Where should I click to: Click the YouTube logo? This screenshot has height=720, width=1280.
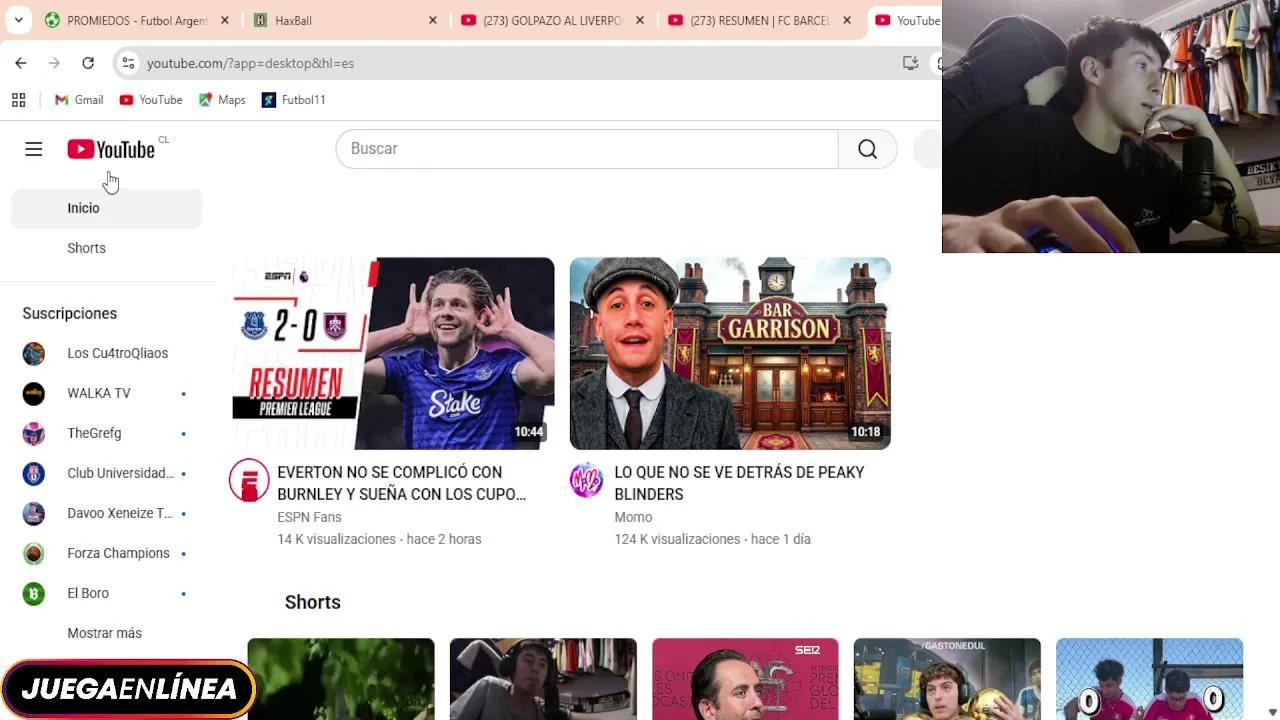[111, 149]
